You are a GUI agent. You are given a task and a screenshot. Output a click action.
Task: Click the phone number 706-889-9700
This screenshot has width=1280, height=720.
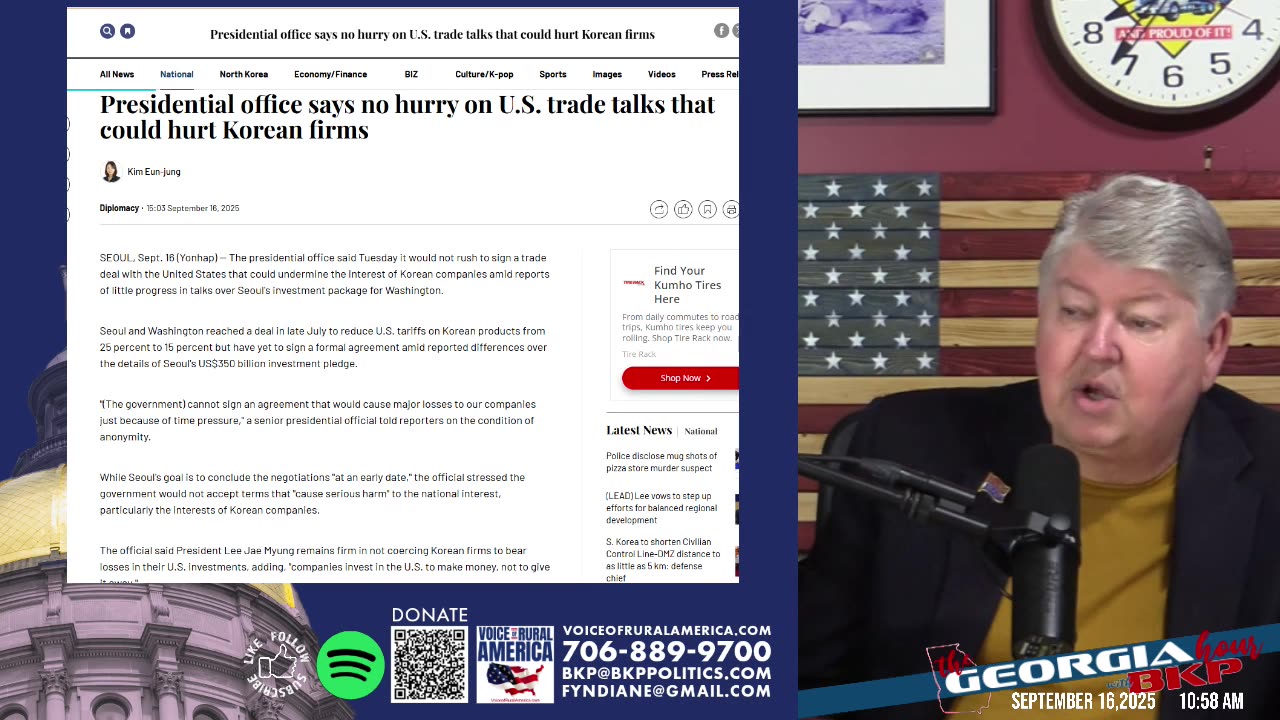tap(667, 652)
